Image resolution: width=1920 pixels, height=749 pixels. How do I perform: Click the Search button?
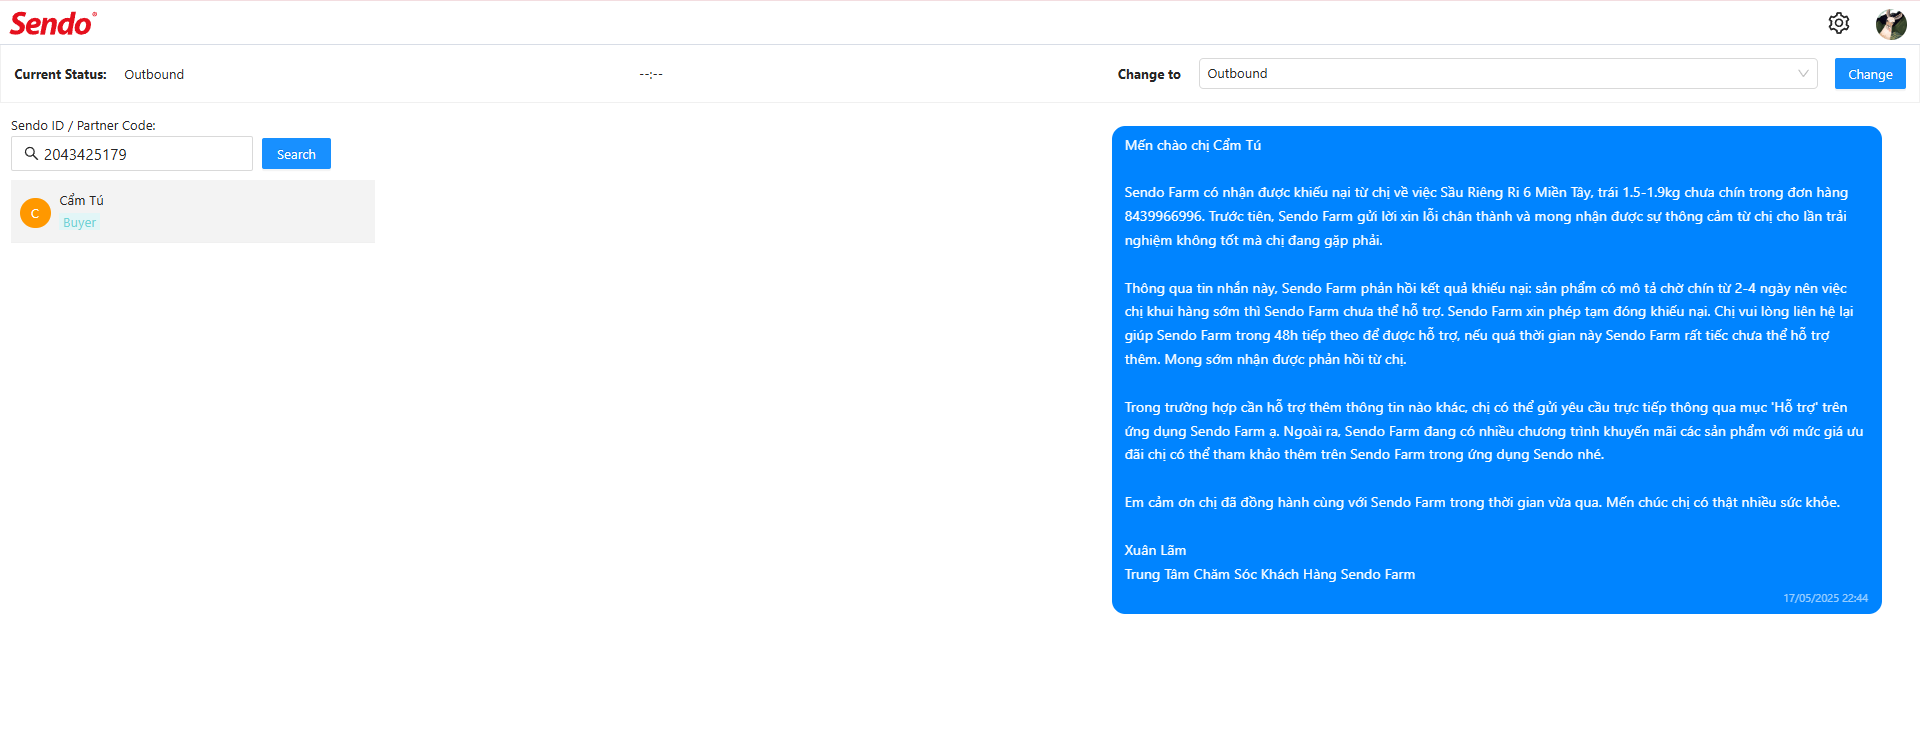point(296,154)
